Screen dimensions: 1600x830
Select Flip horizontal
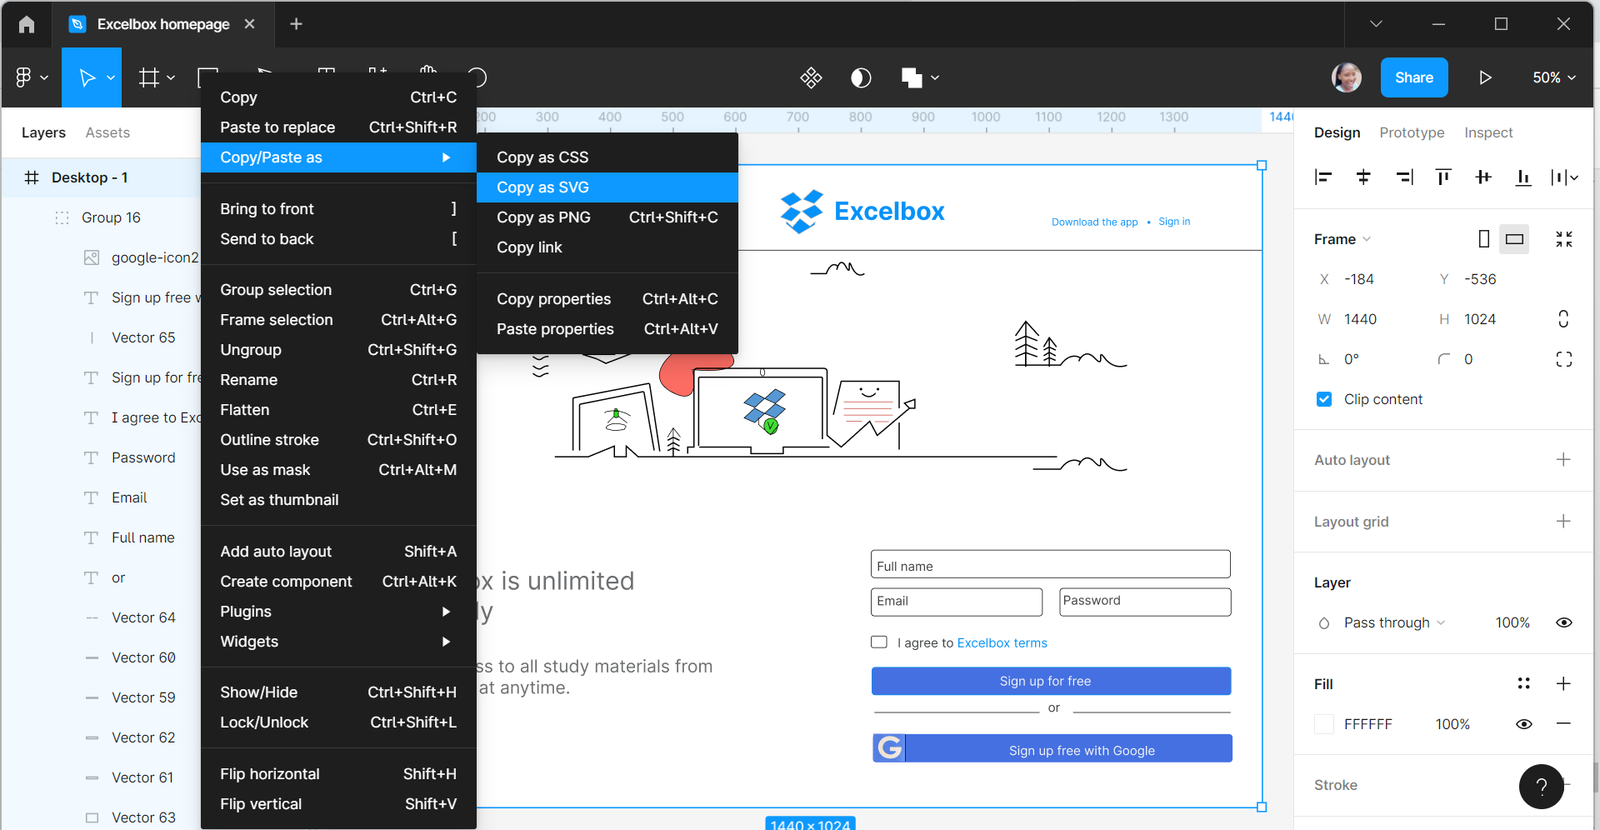pyautogui.click(x=338, y=774)
